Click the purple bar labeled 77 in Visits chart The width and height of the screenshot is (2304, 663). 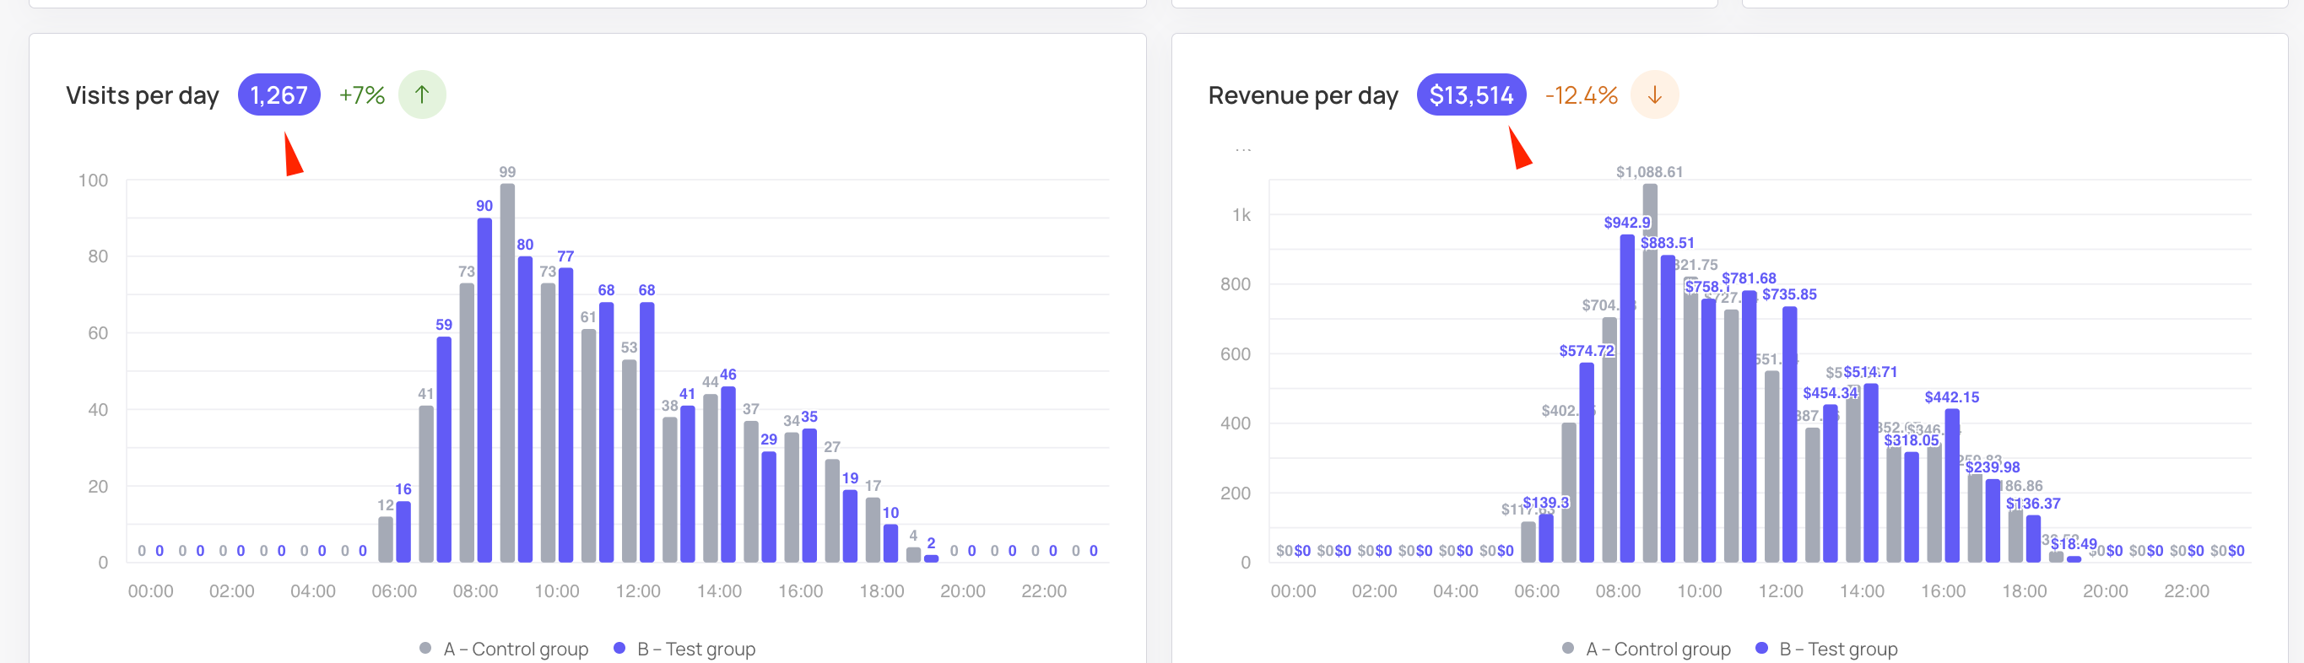point(566,415)
